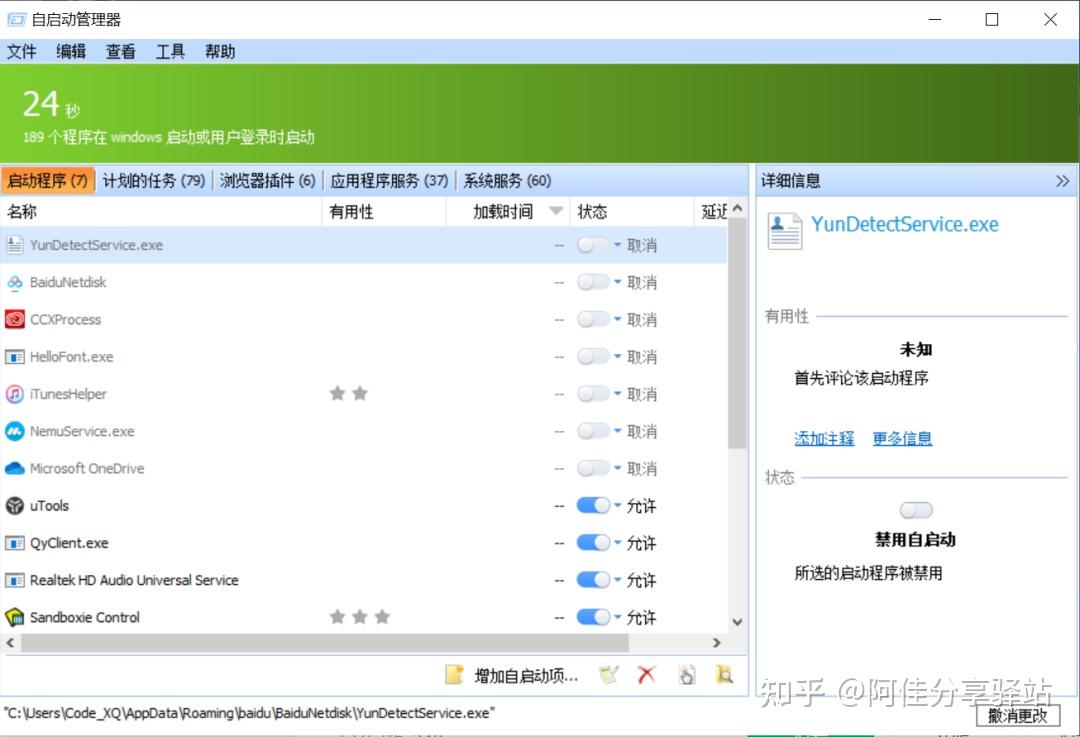The width and height of the screenshot is (1080, 737).
Task: Open the 查看 menu
Action: [x=121, y=52]
